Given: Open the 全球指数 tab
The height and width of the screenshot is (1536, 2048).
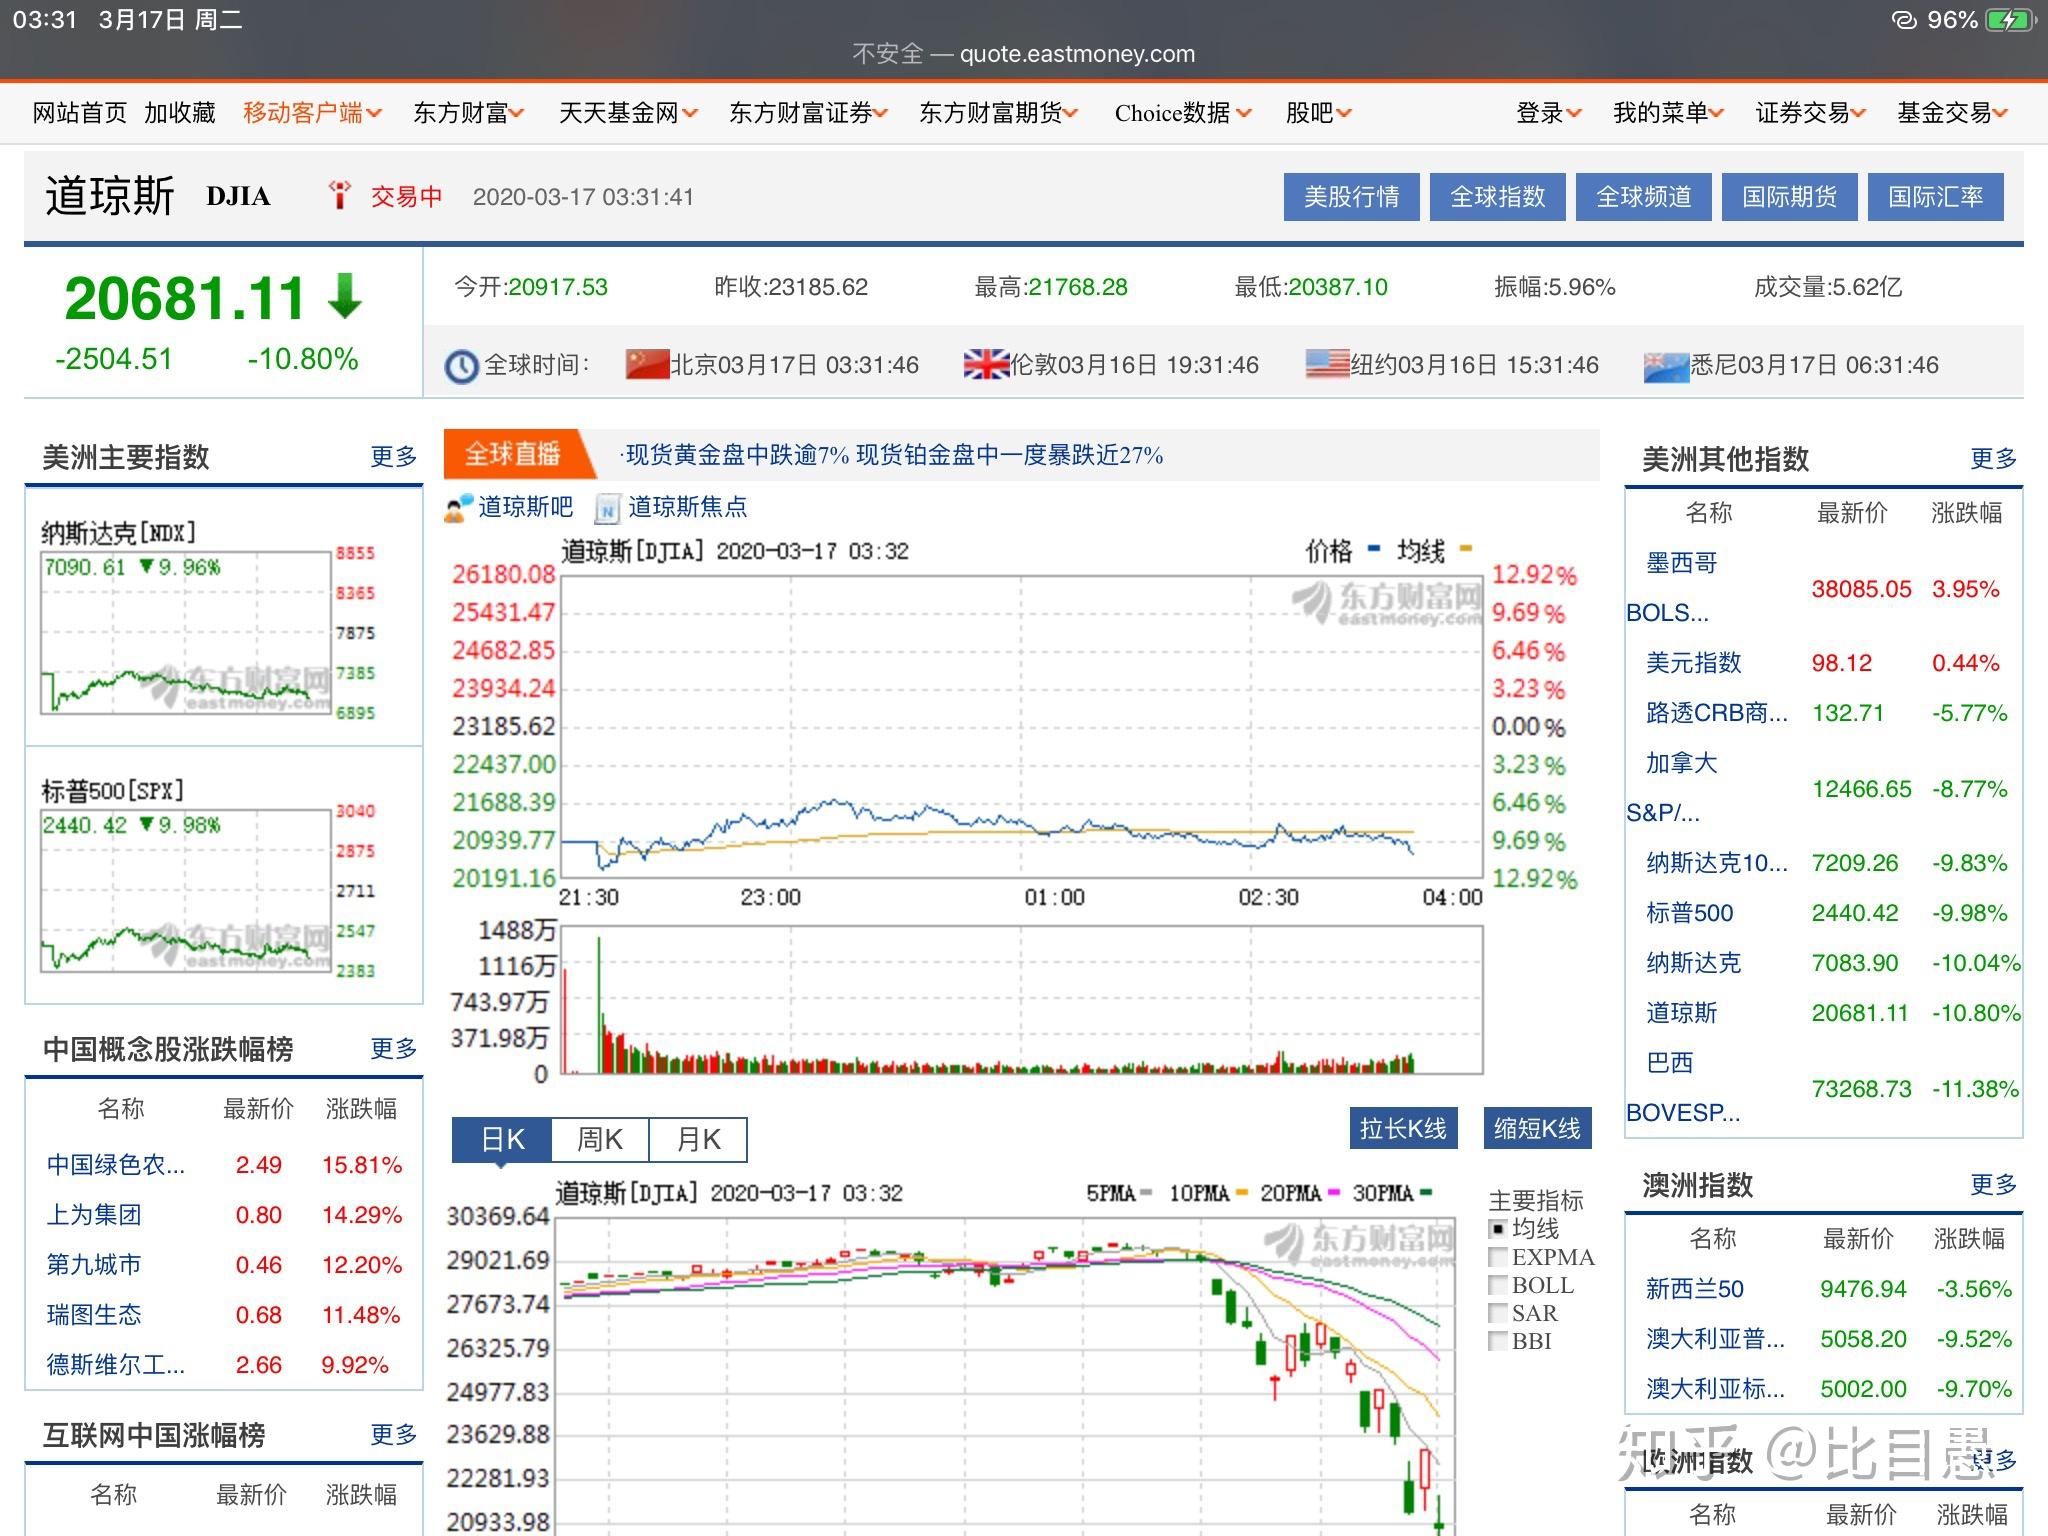Looking at the screenshot, I should (1498, 196).
